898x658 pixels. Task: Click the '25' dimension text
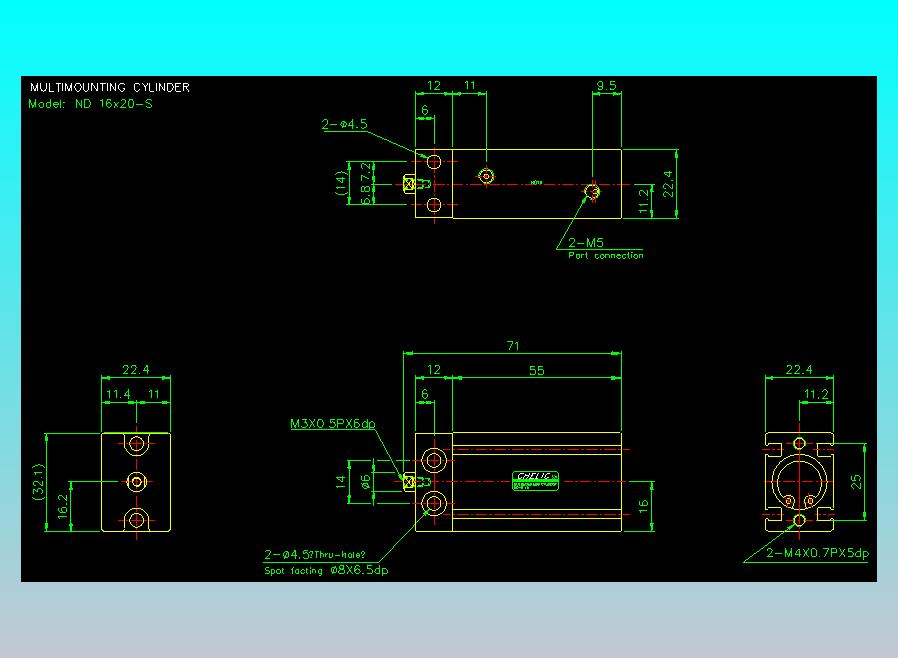[x=856, y=482]
